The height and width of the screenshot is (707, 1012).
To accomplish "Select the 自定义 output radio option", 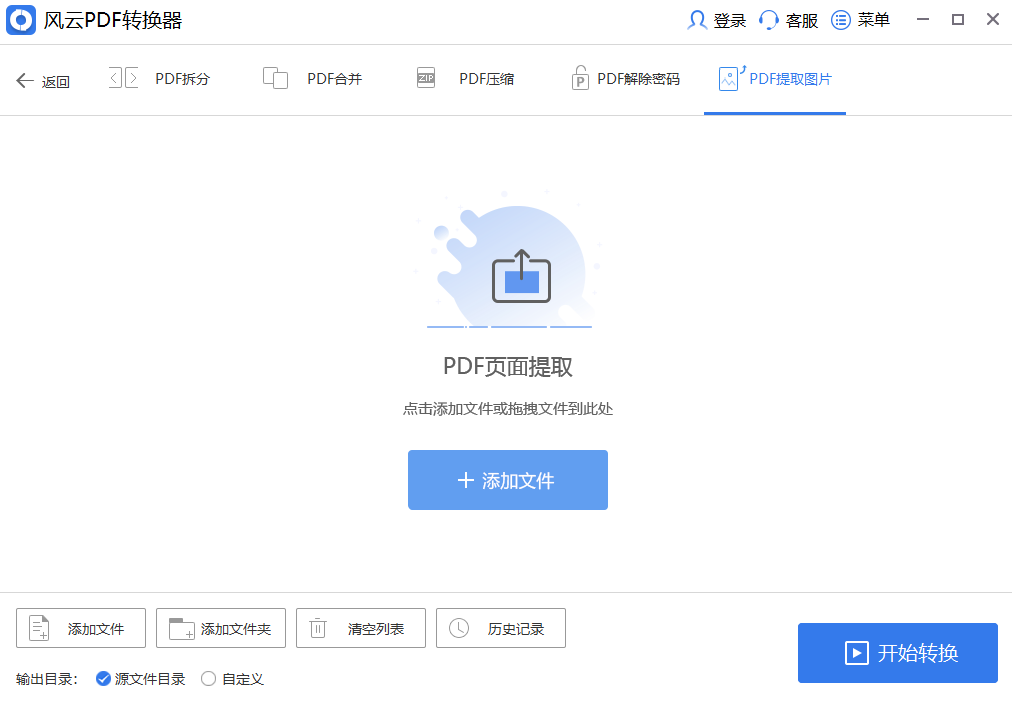I will (x=232, y=679).
